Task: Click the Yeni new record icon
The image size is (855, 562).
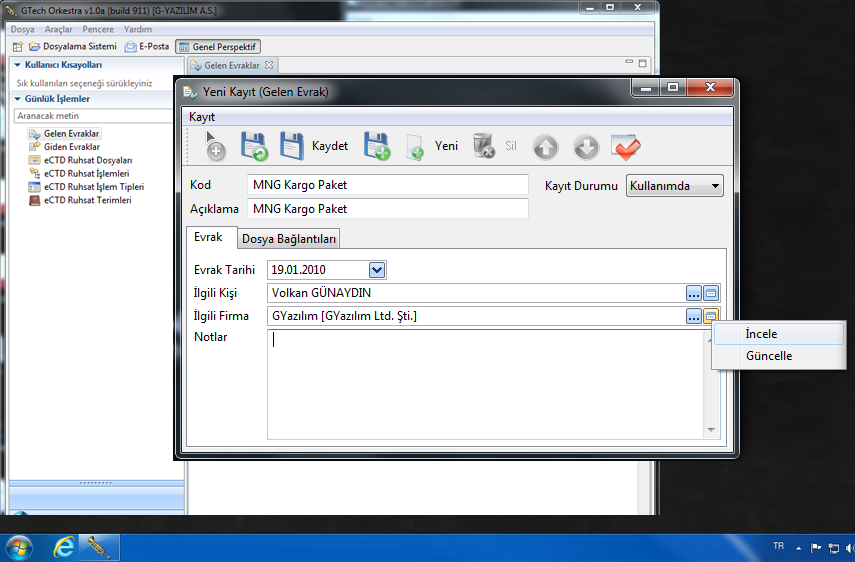Action: 415,147
